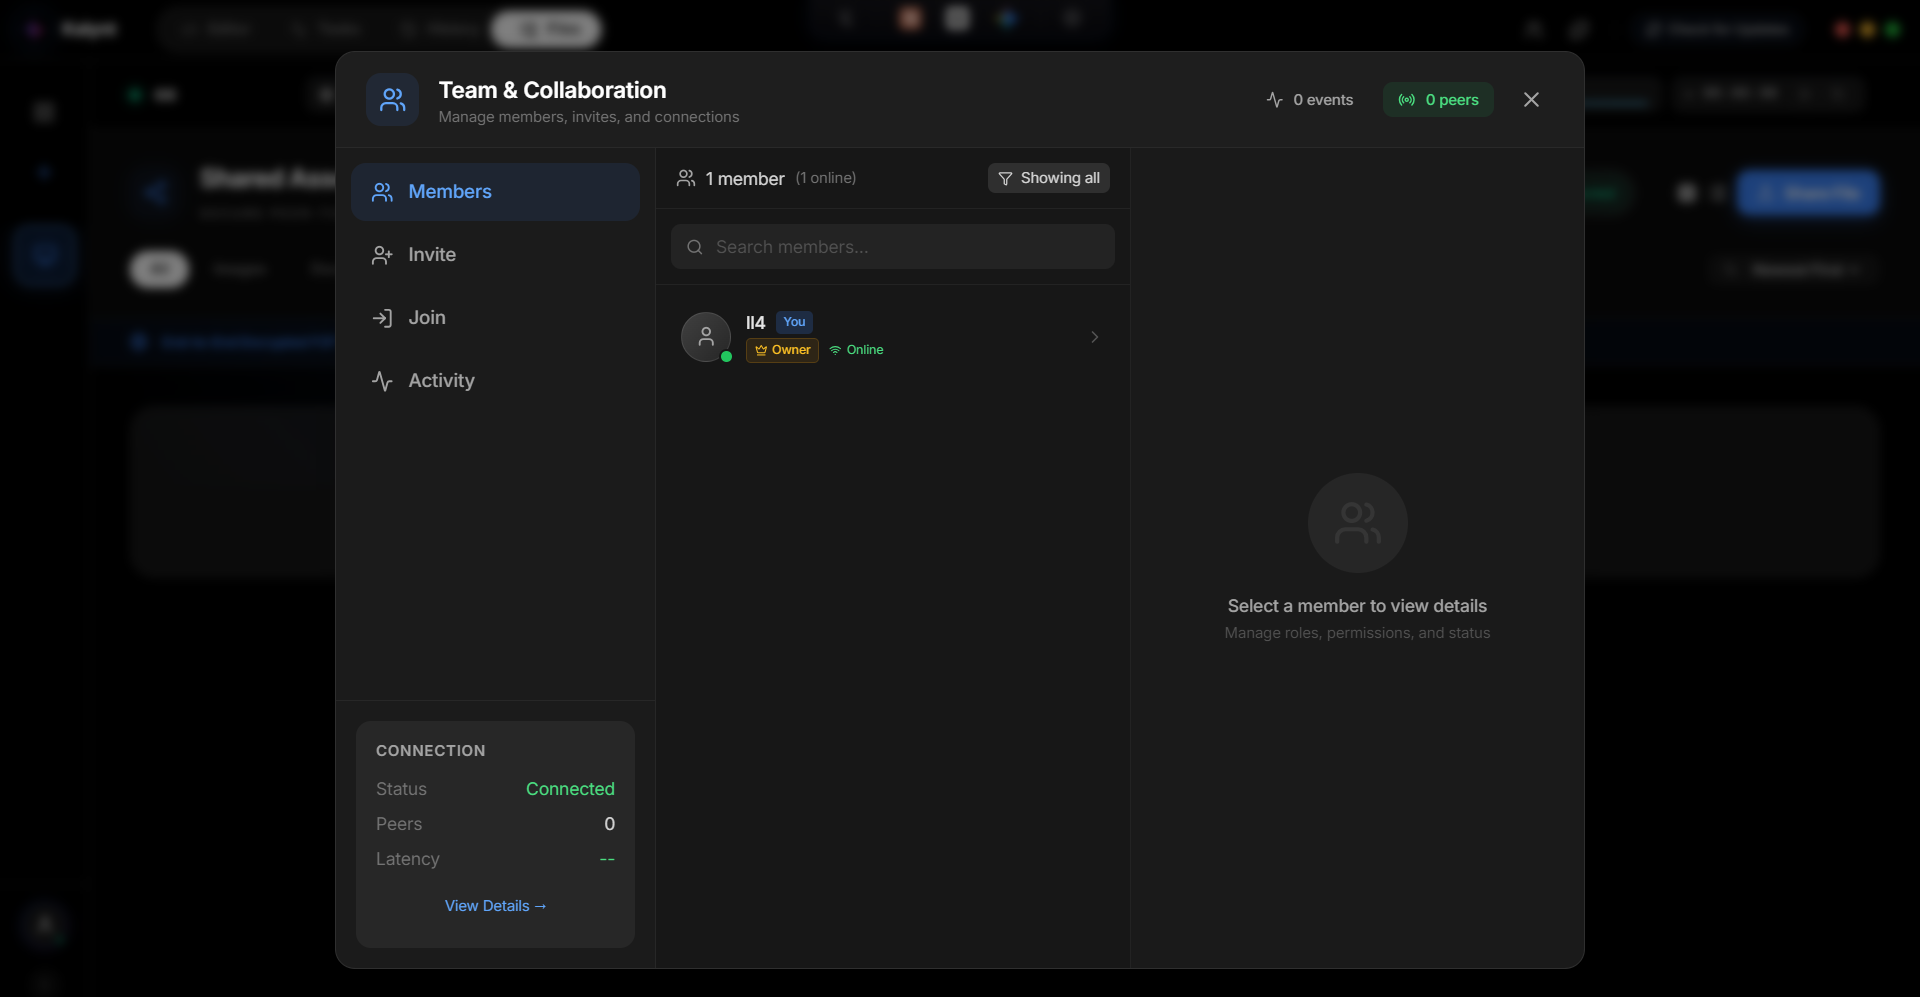The height and width of the screenshot is (997, 1920).
Task: Click the Team & Collaboration header people icon
Action: 392,100
